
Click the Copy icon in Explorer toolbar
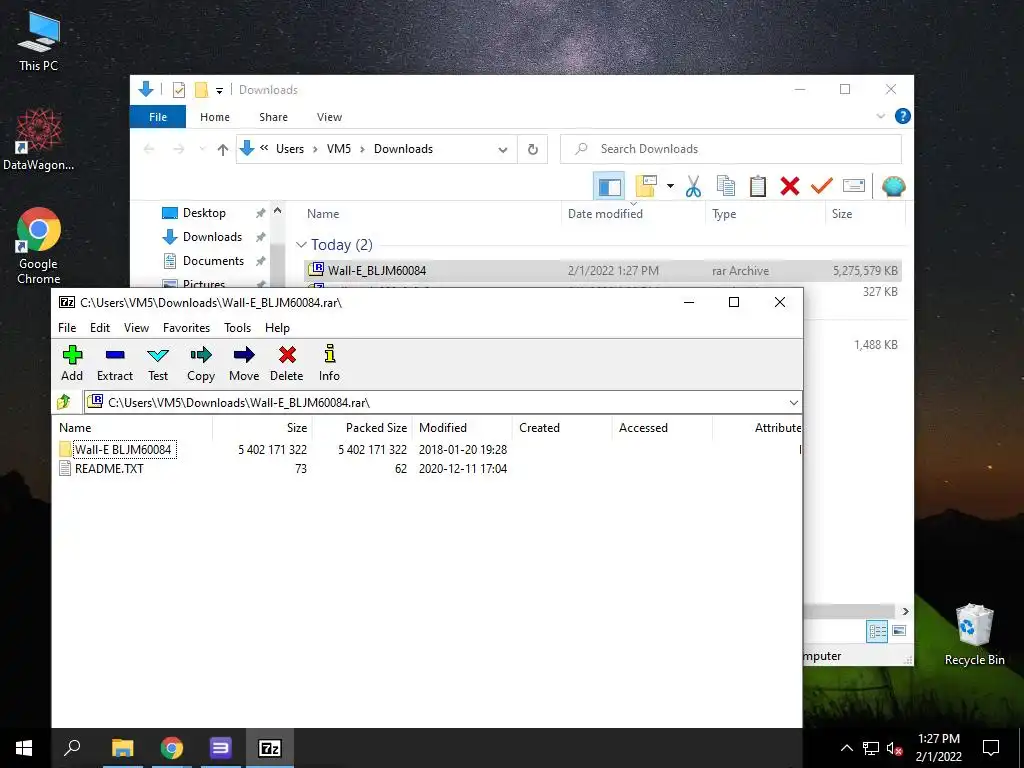pyautogui.click(x=726, y=186)
